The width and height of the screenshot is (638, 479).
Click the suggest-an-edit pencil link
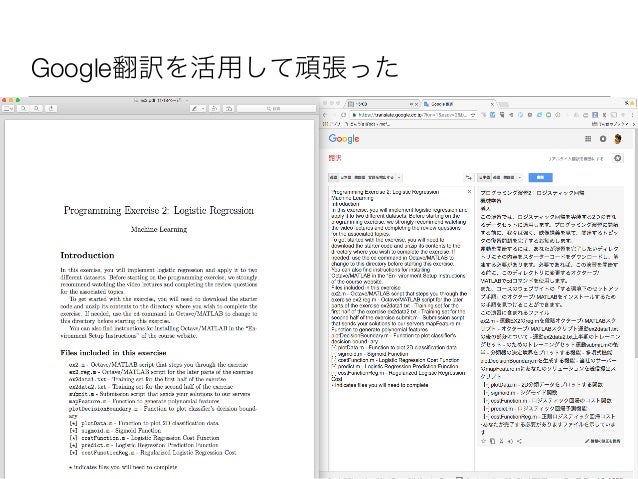pyautogui.click(x=603, y=441)
